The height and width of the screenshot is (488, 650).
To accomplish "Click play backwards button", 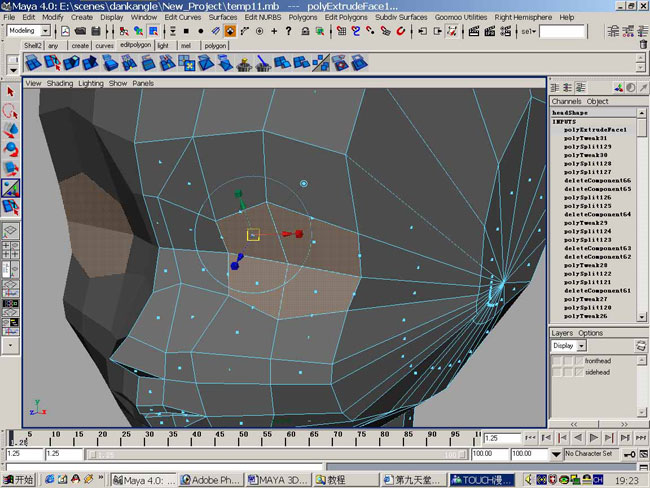I will [578, 438].
